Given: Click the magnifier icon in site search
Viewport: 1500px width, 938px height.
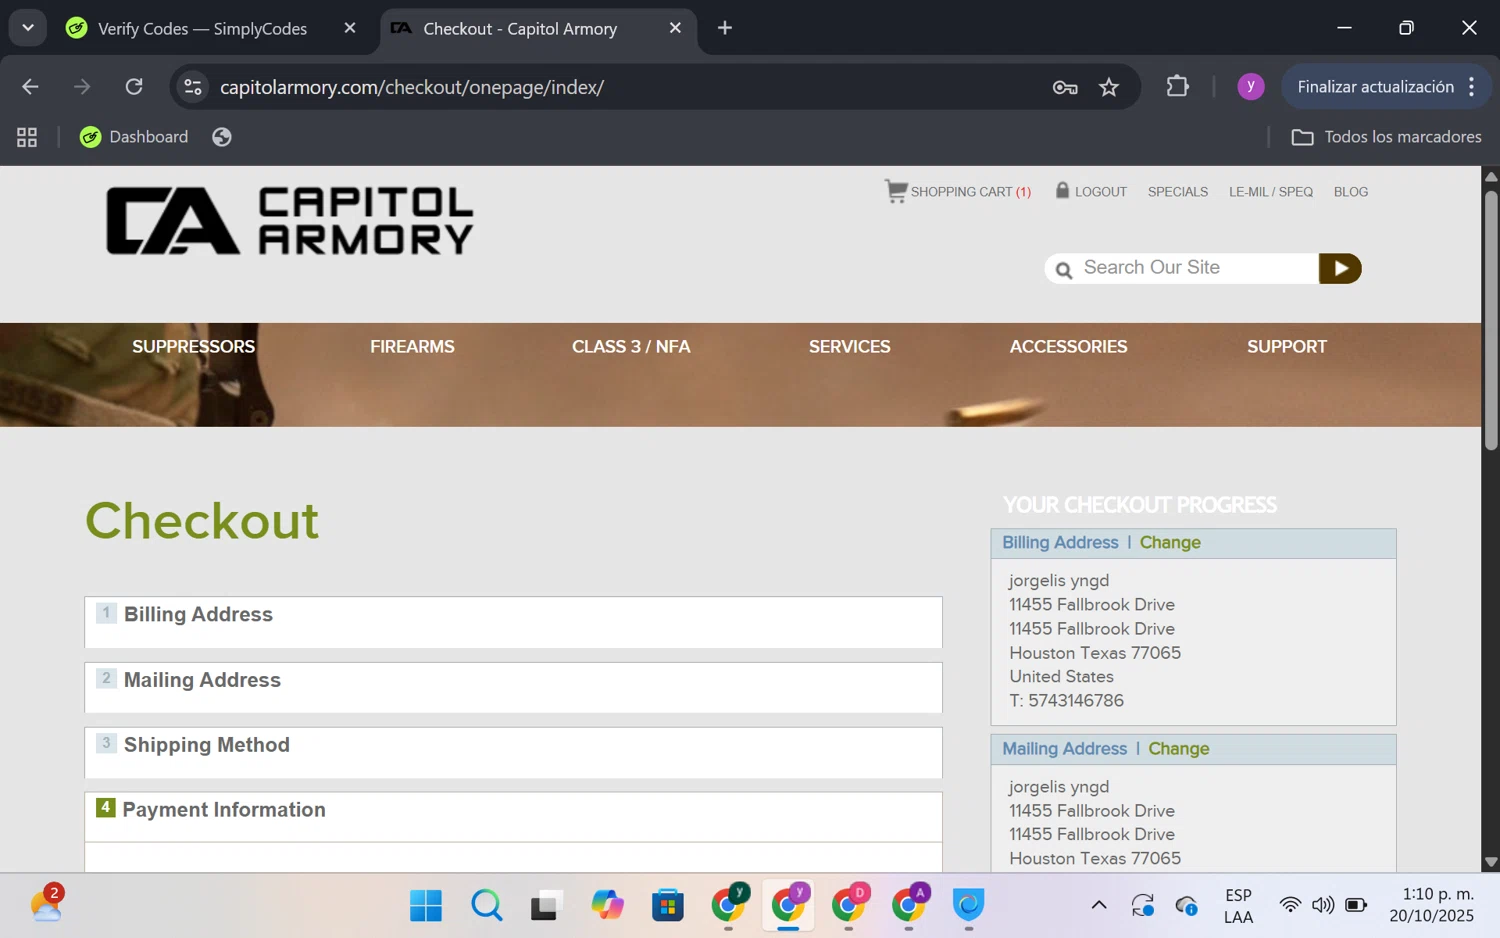Looking at the screenshot, I should click(x=1064, y=269).
